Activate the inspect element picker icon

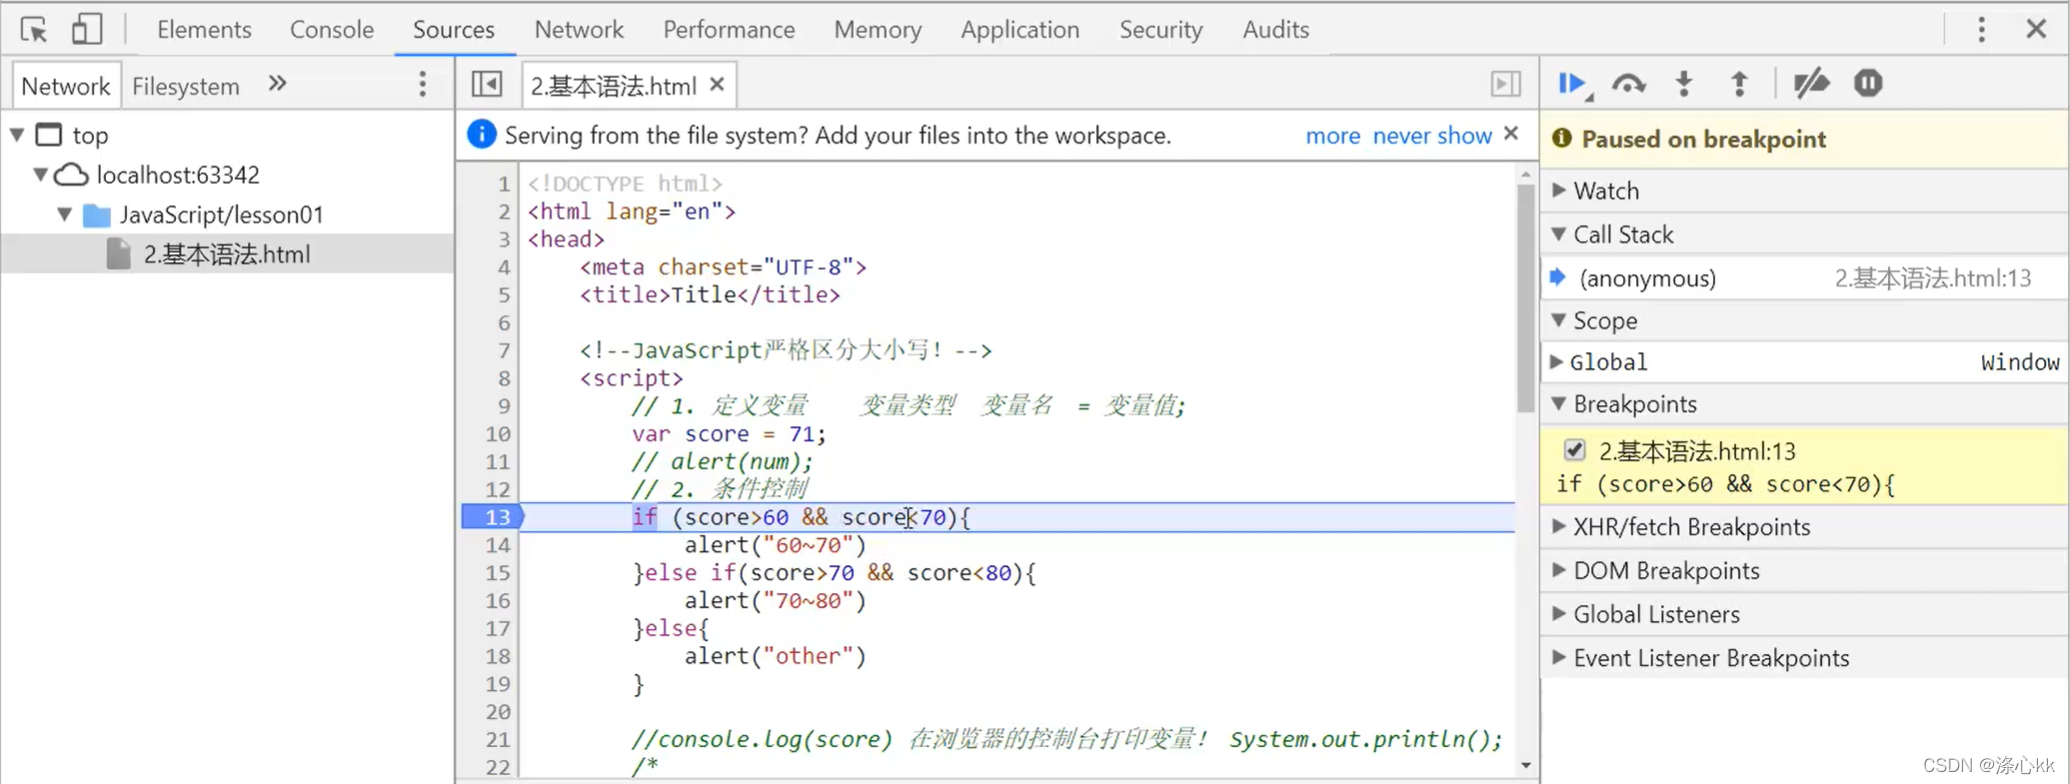tap(34, 29)
